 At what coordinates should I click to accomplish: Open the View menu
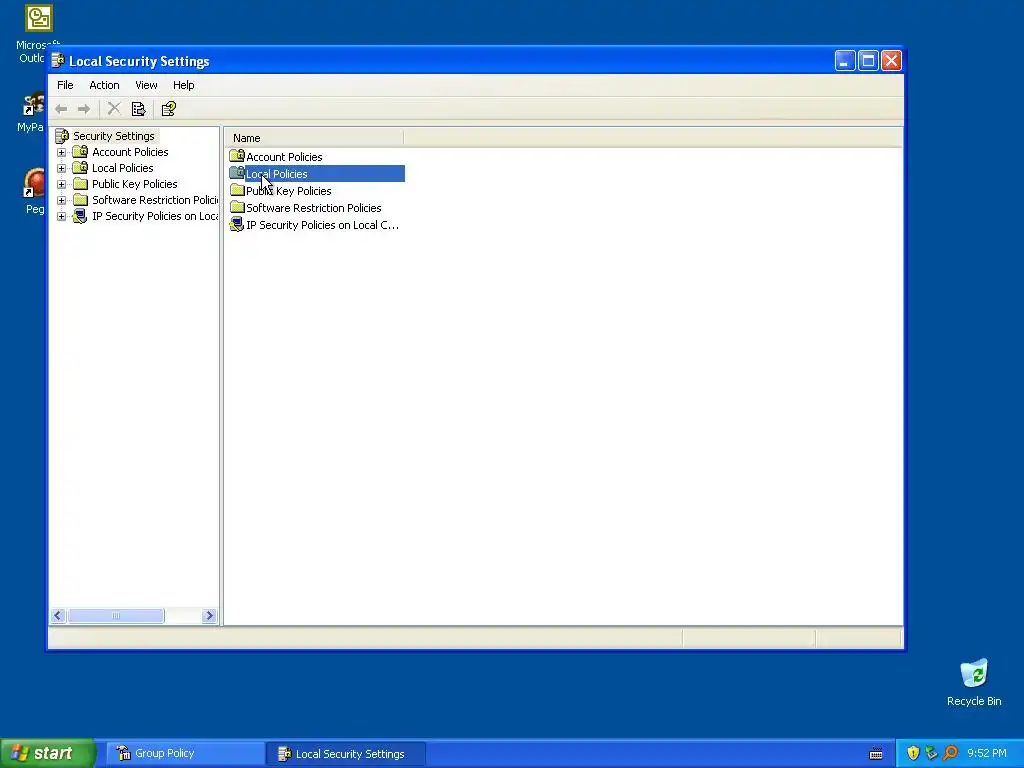[x=146, y=85]
